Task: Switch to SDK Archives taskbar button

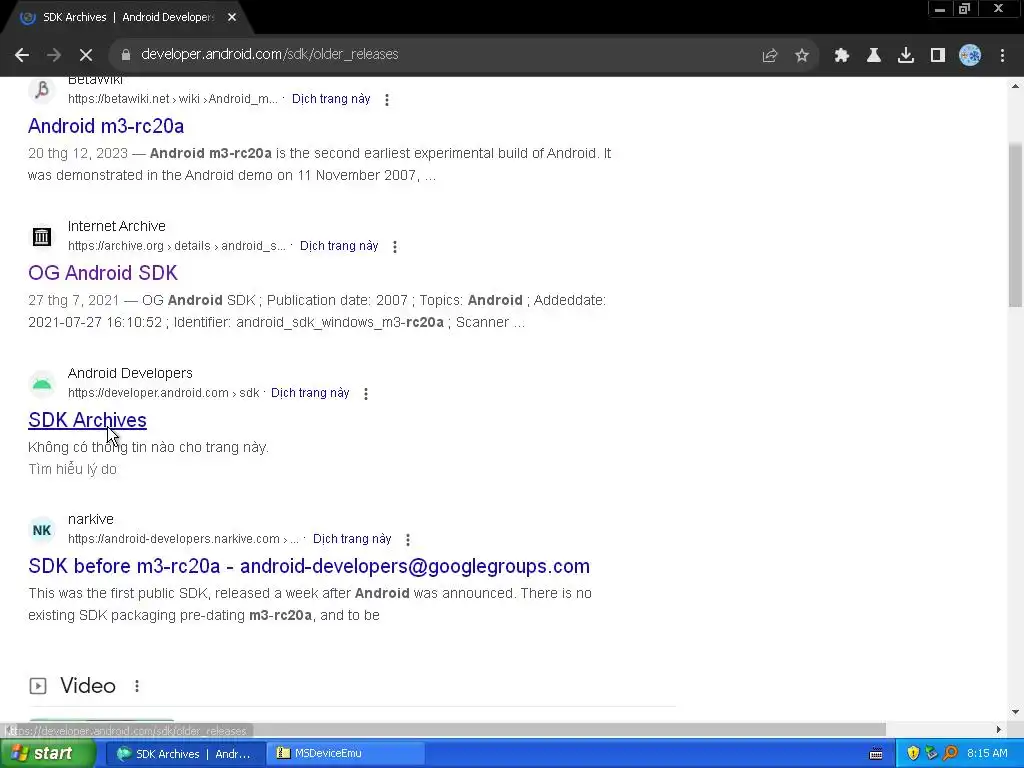Action: click(x=185, y=754)
